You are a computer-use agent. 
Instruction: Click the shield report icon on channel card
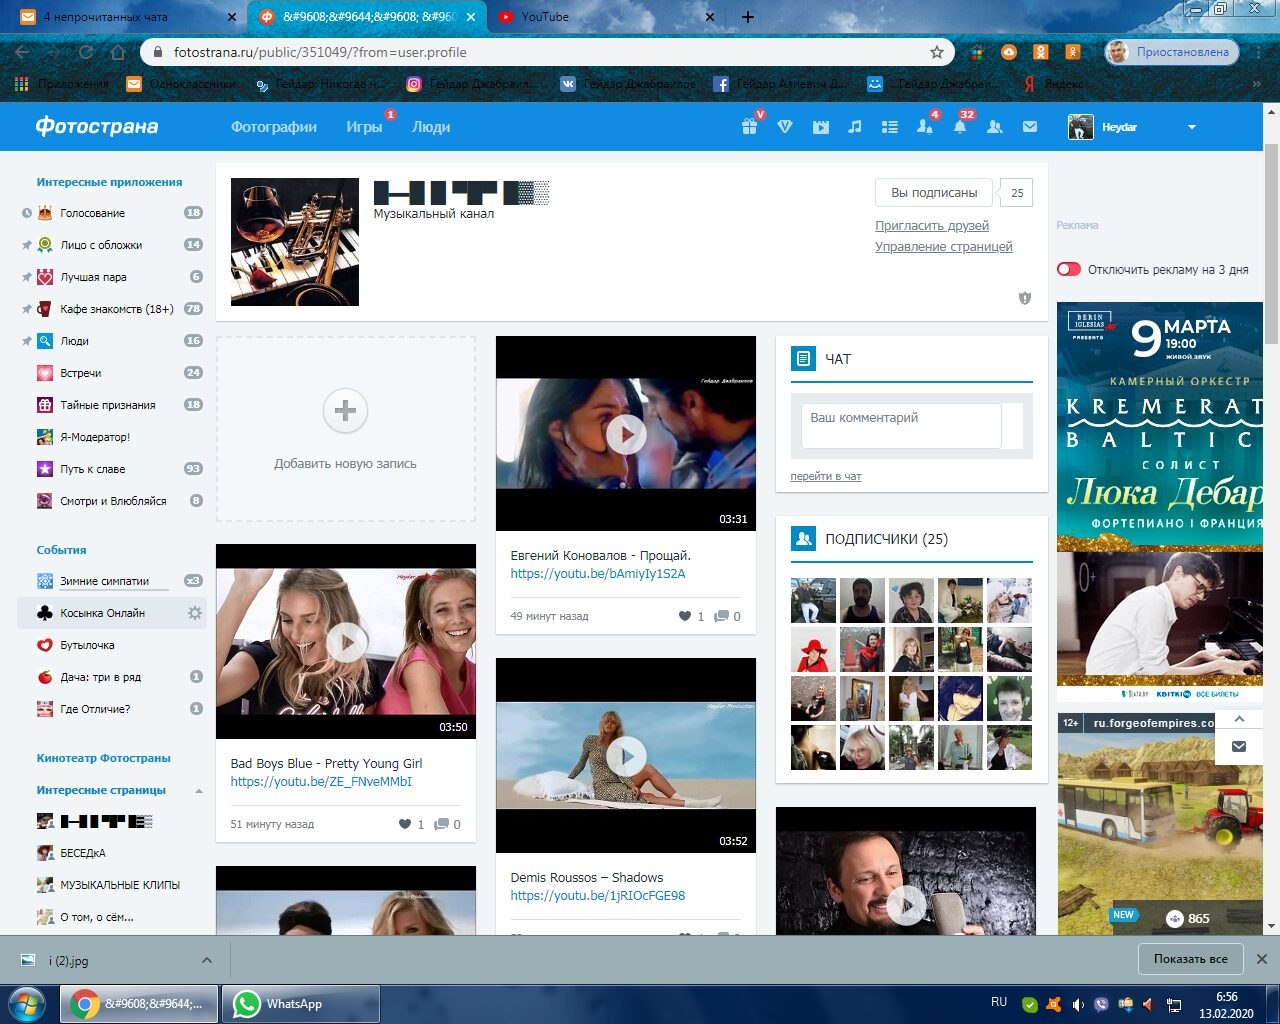(1024, 298)
